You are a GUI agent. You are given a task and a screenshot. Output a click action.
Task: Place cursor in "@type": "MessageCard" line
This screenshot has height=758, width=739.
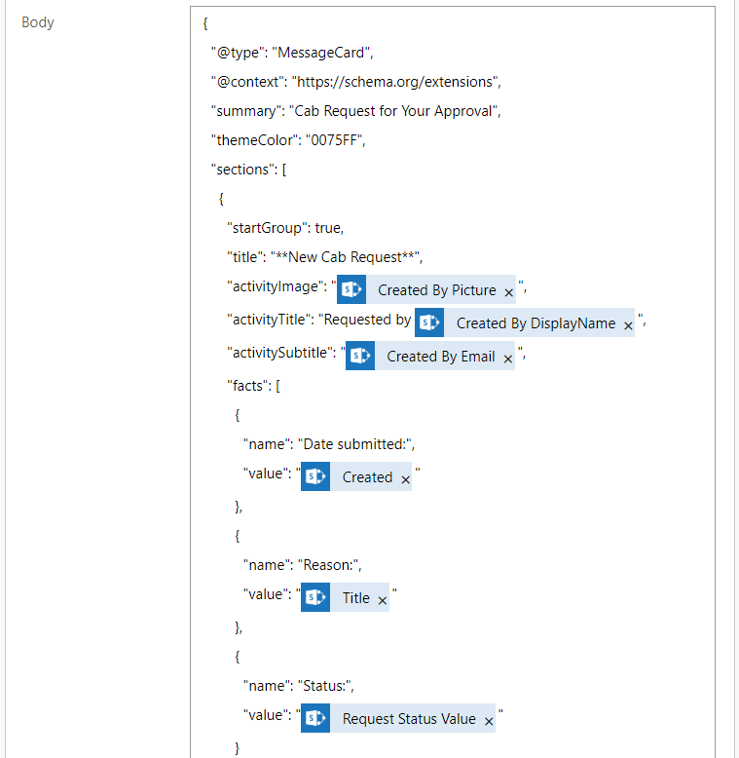pyautogui.click(x=292, y=52)
